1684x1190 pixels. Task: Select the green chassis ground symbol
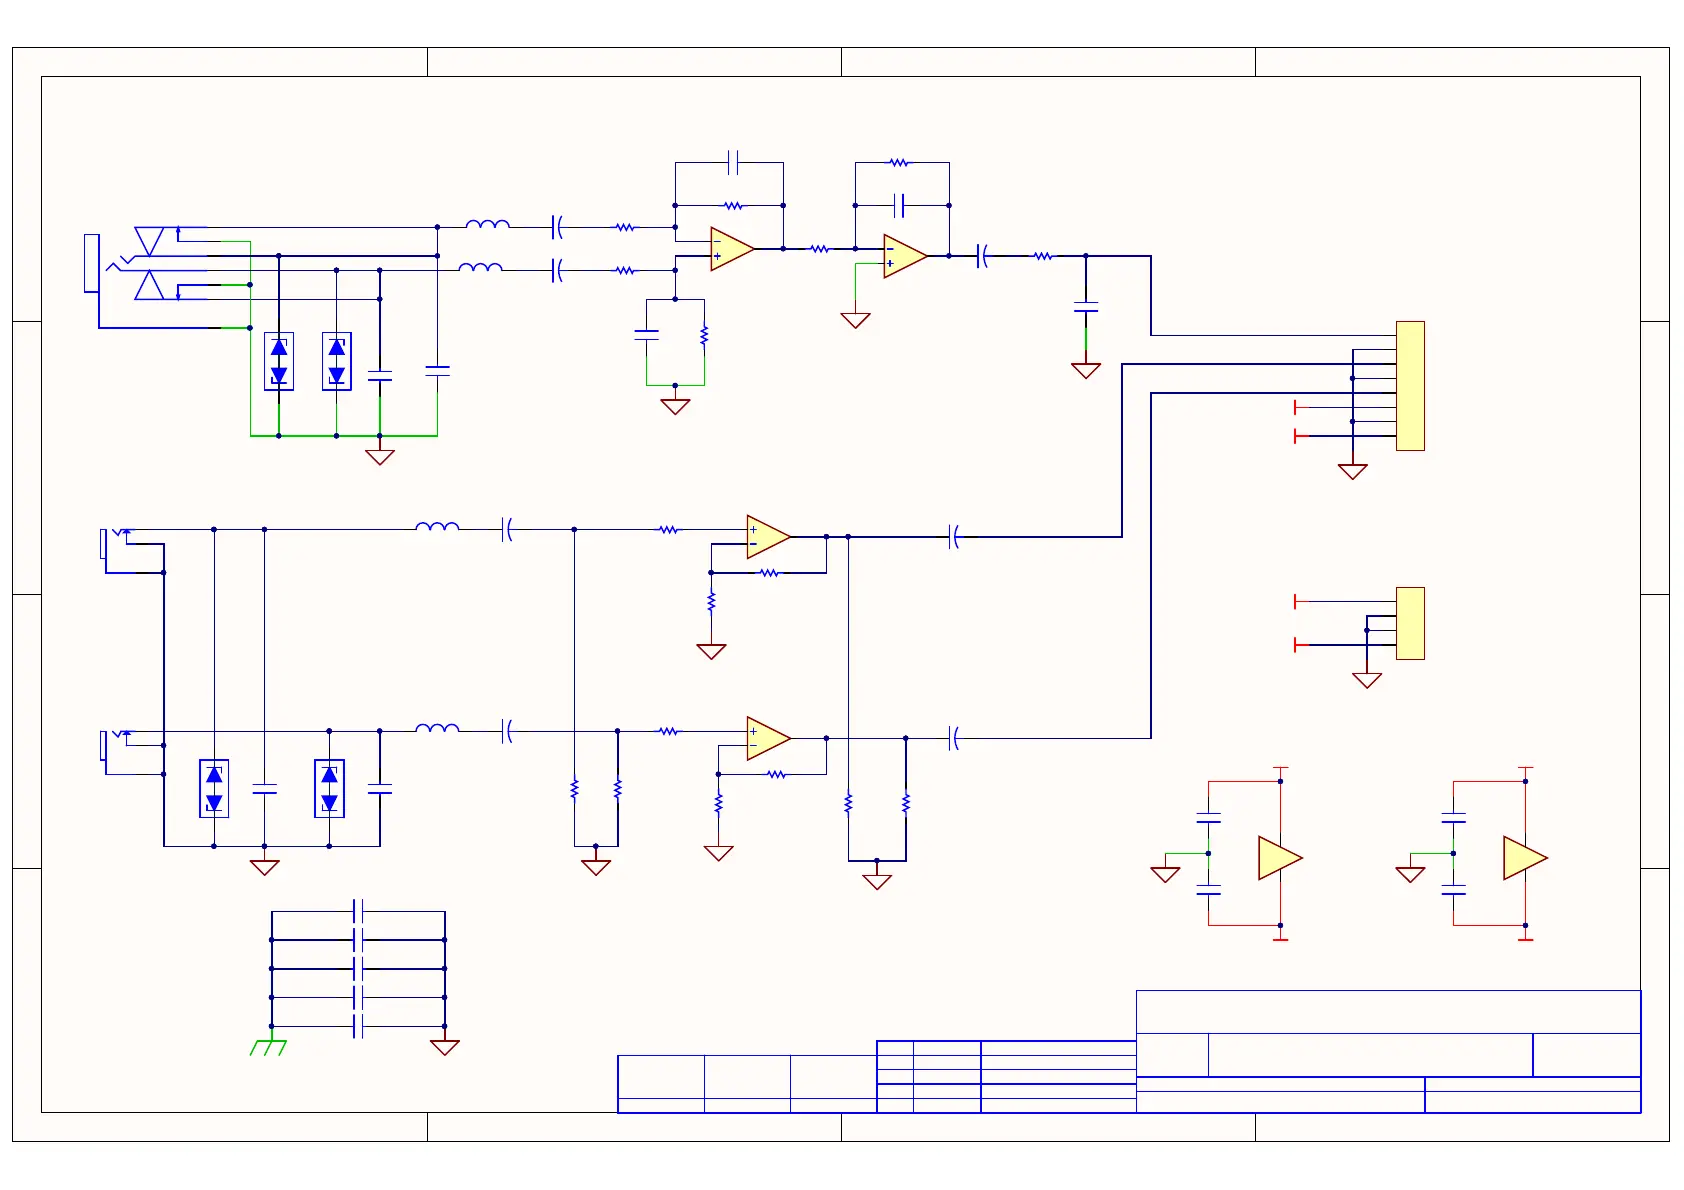click(268, 1047)
